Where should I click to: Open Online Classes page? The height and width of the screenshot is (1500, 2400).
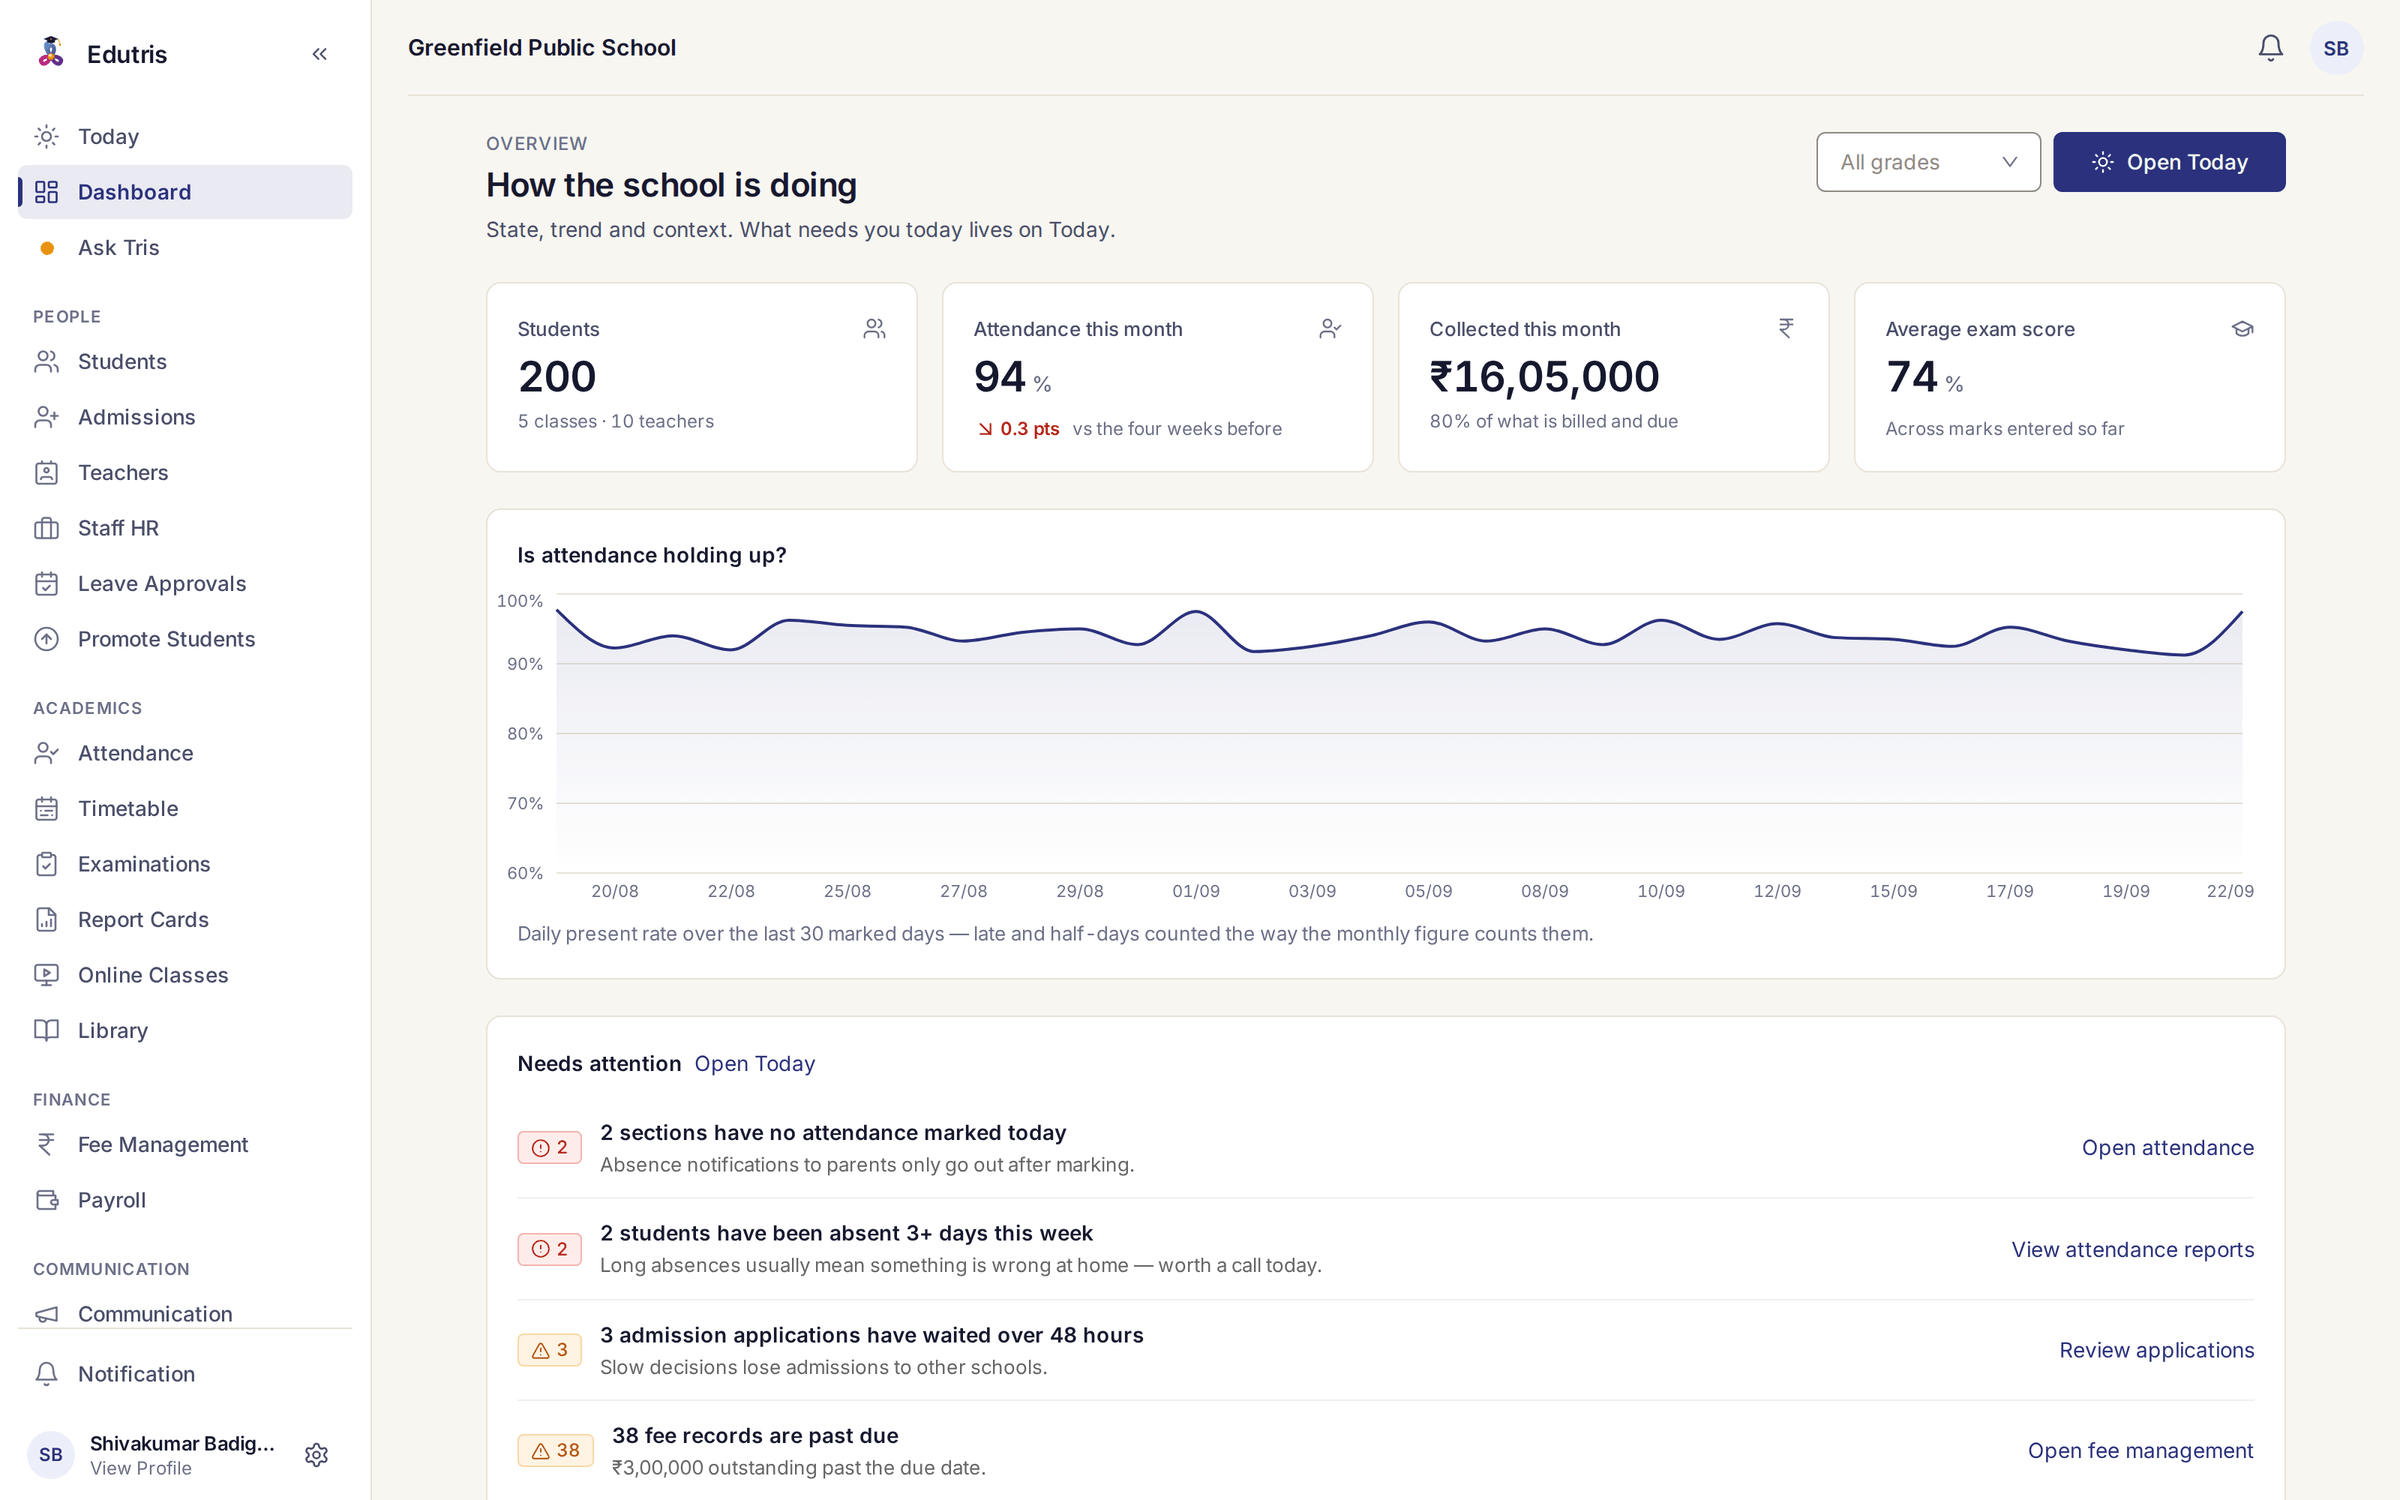(x=185, y=975)
